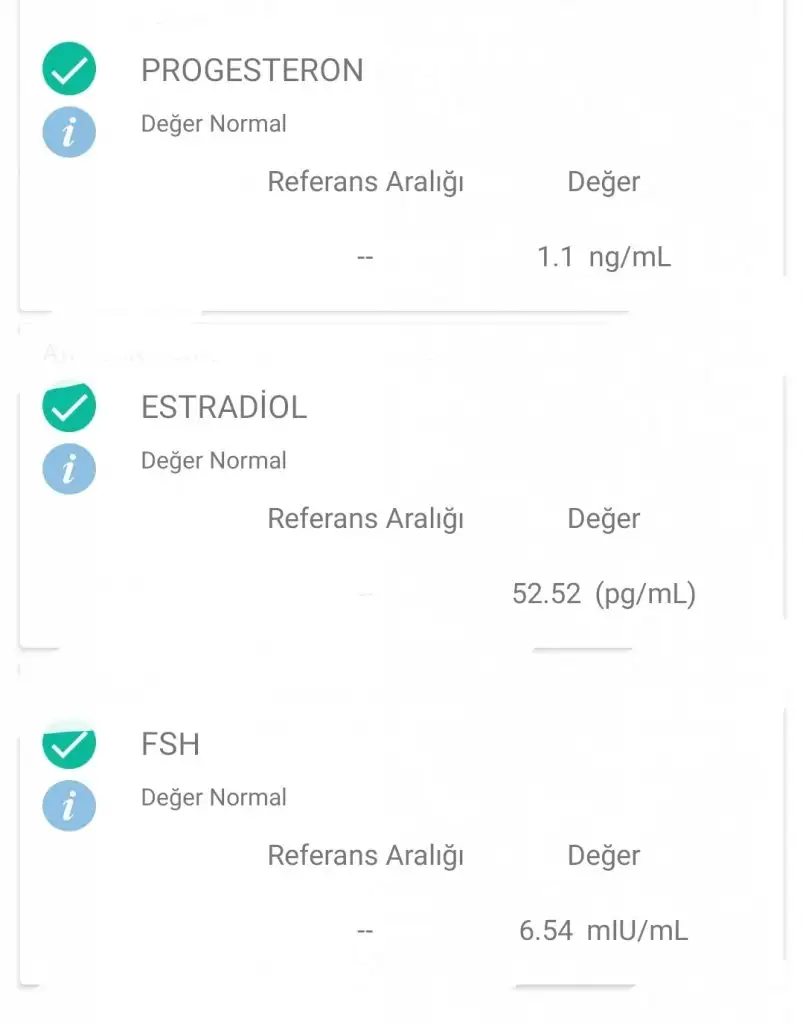Tap 'Değer Normal' status under PROGESTERON

tap(214, 124)
